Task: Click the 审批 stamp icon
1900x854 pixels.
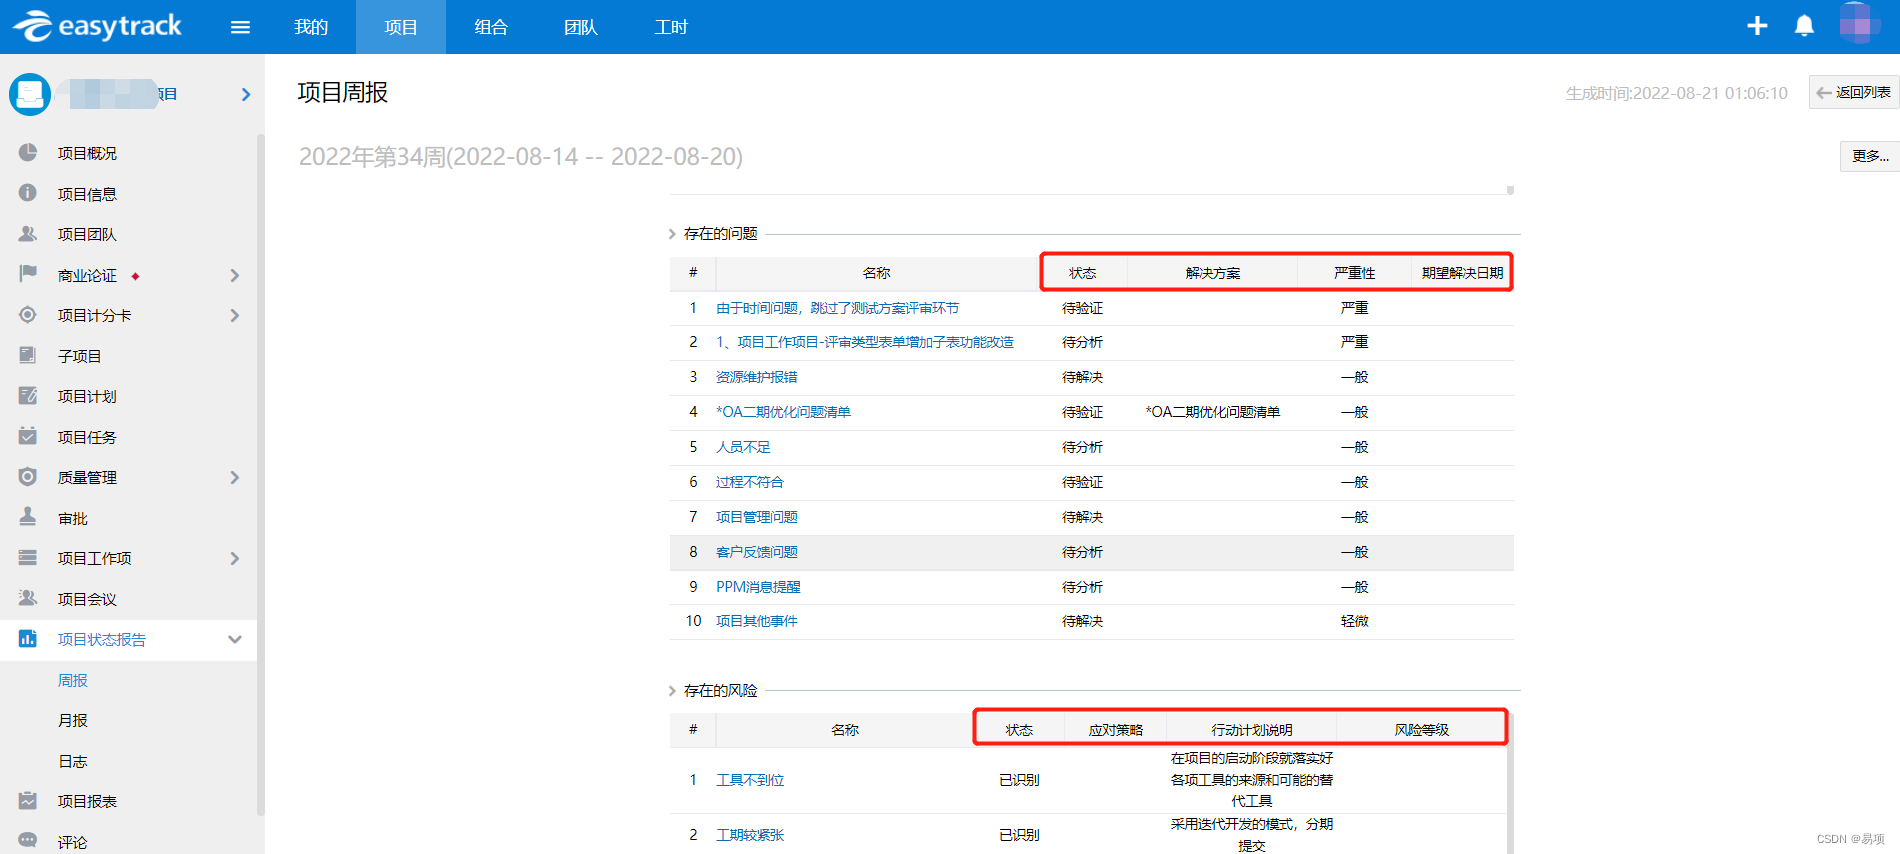Action: coord(28,517)
